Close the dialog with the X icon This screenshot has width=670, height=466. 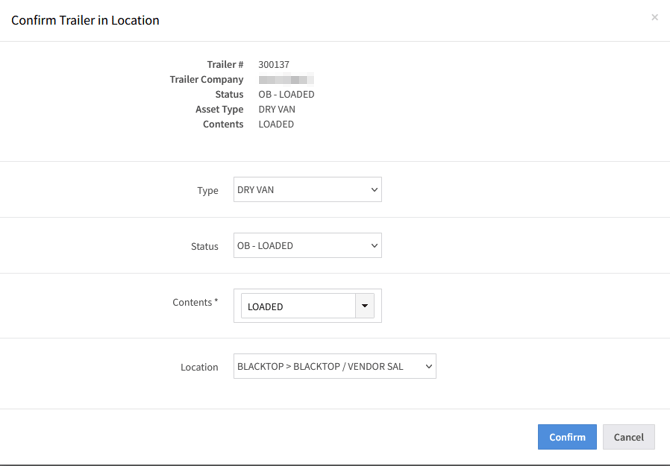[x=654, y=18]
